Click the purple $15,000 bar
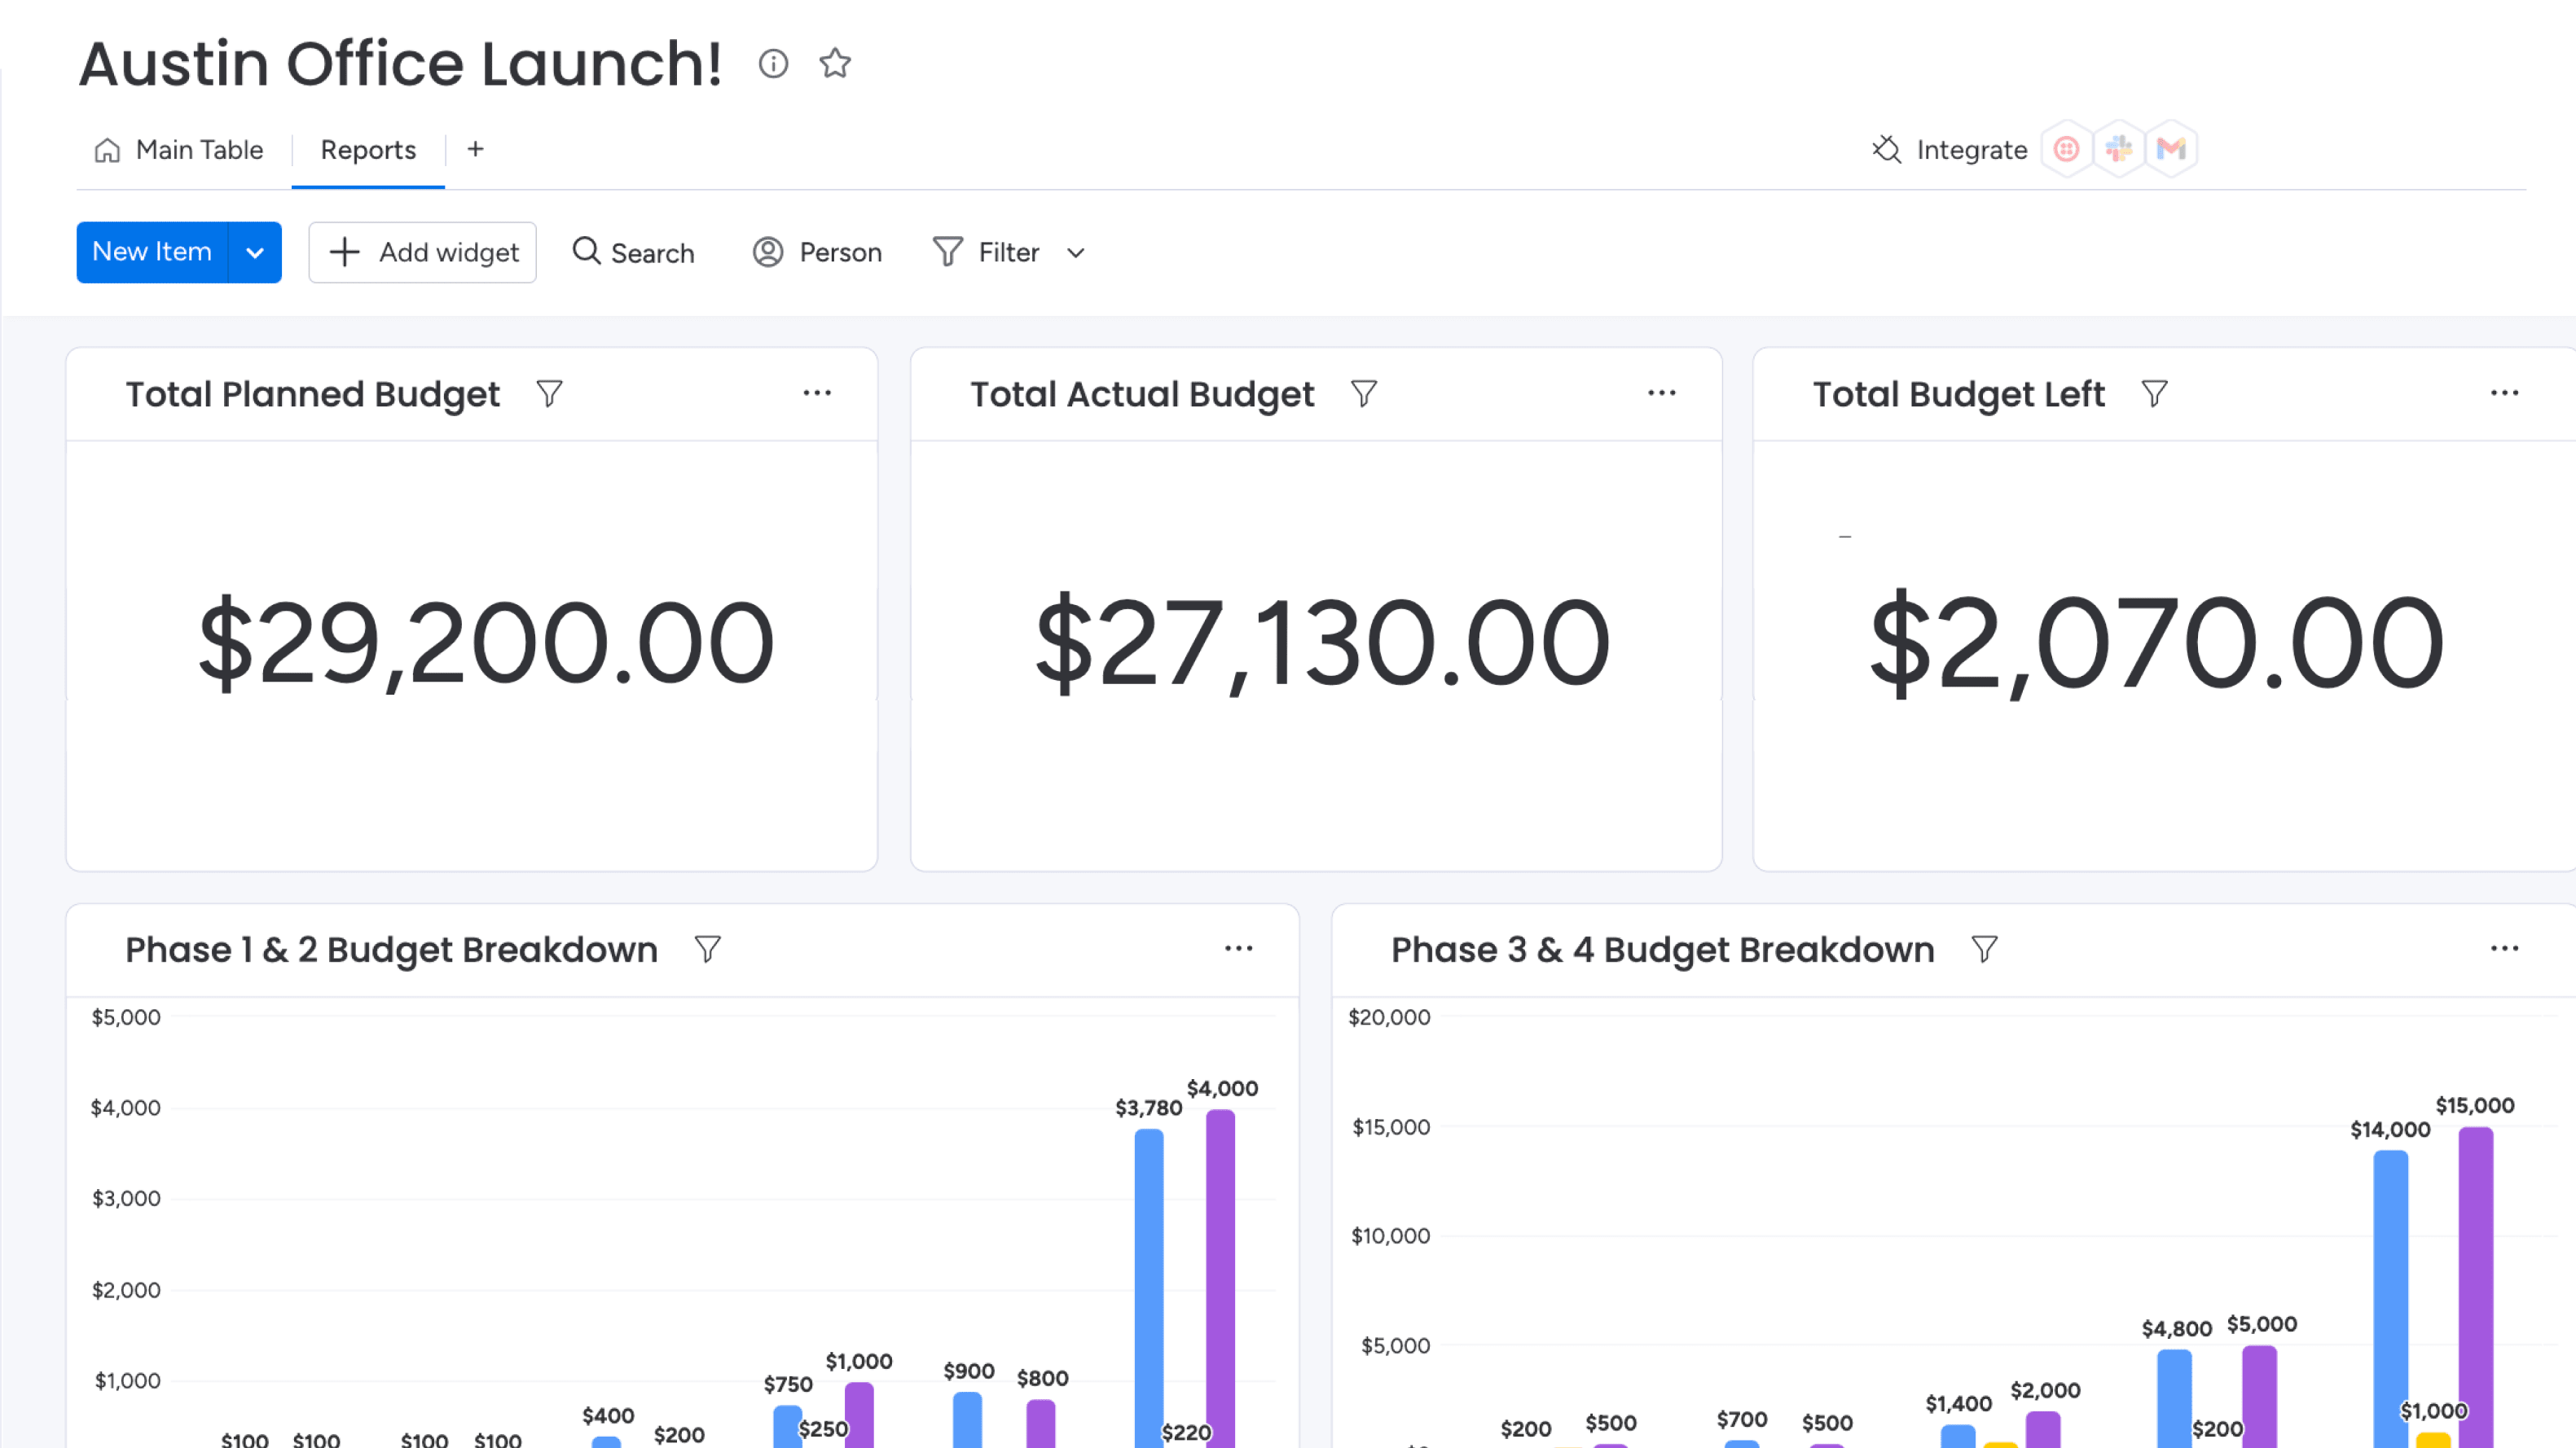 2476,1287
